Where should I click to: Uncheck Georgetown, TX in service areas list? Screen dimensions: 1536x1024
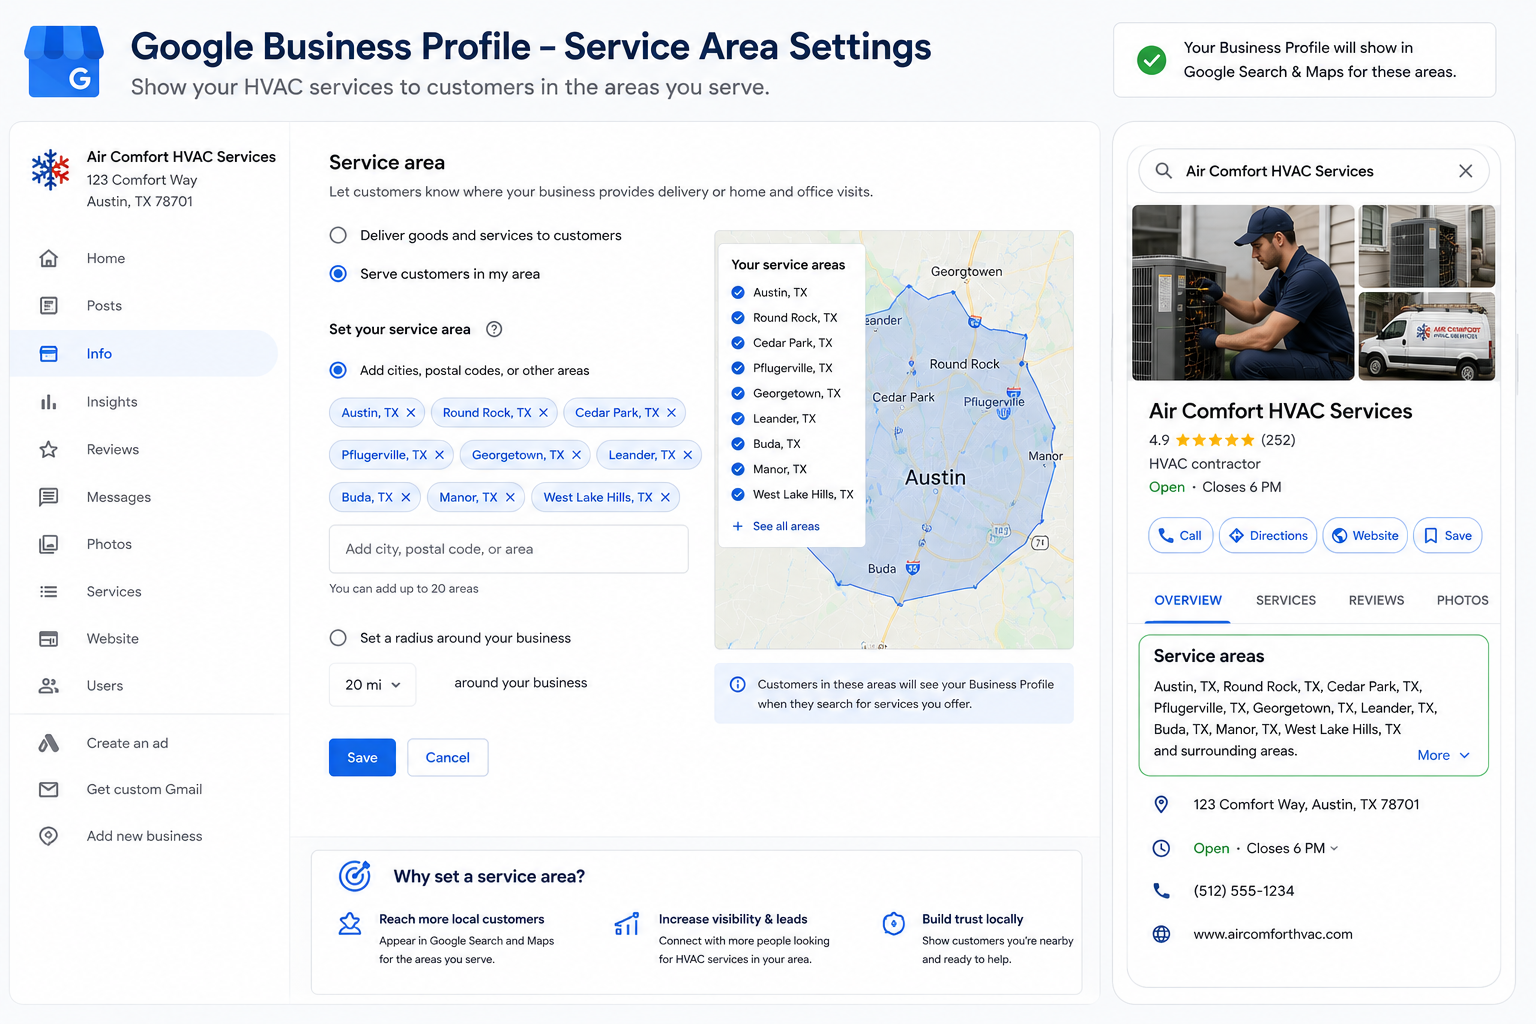[738, 393]
